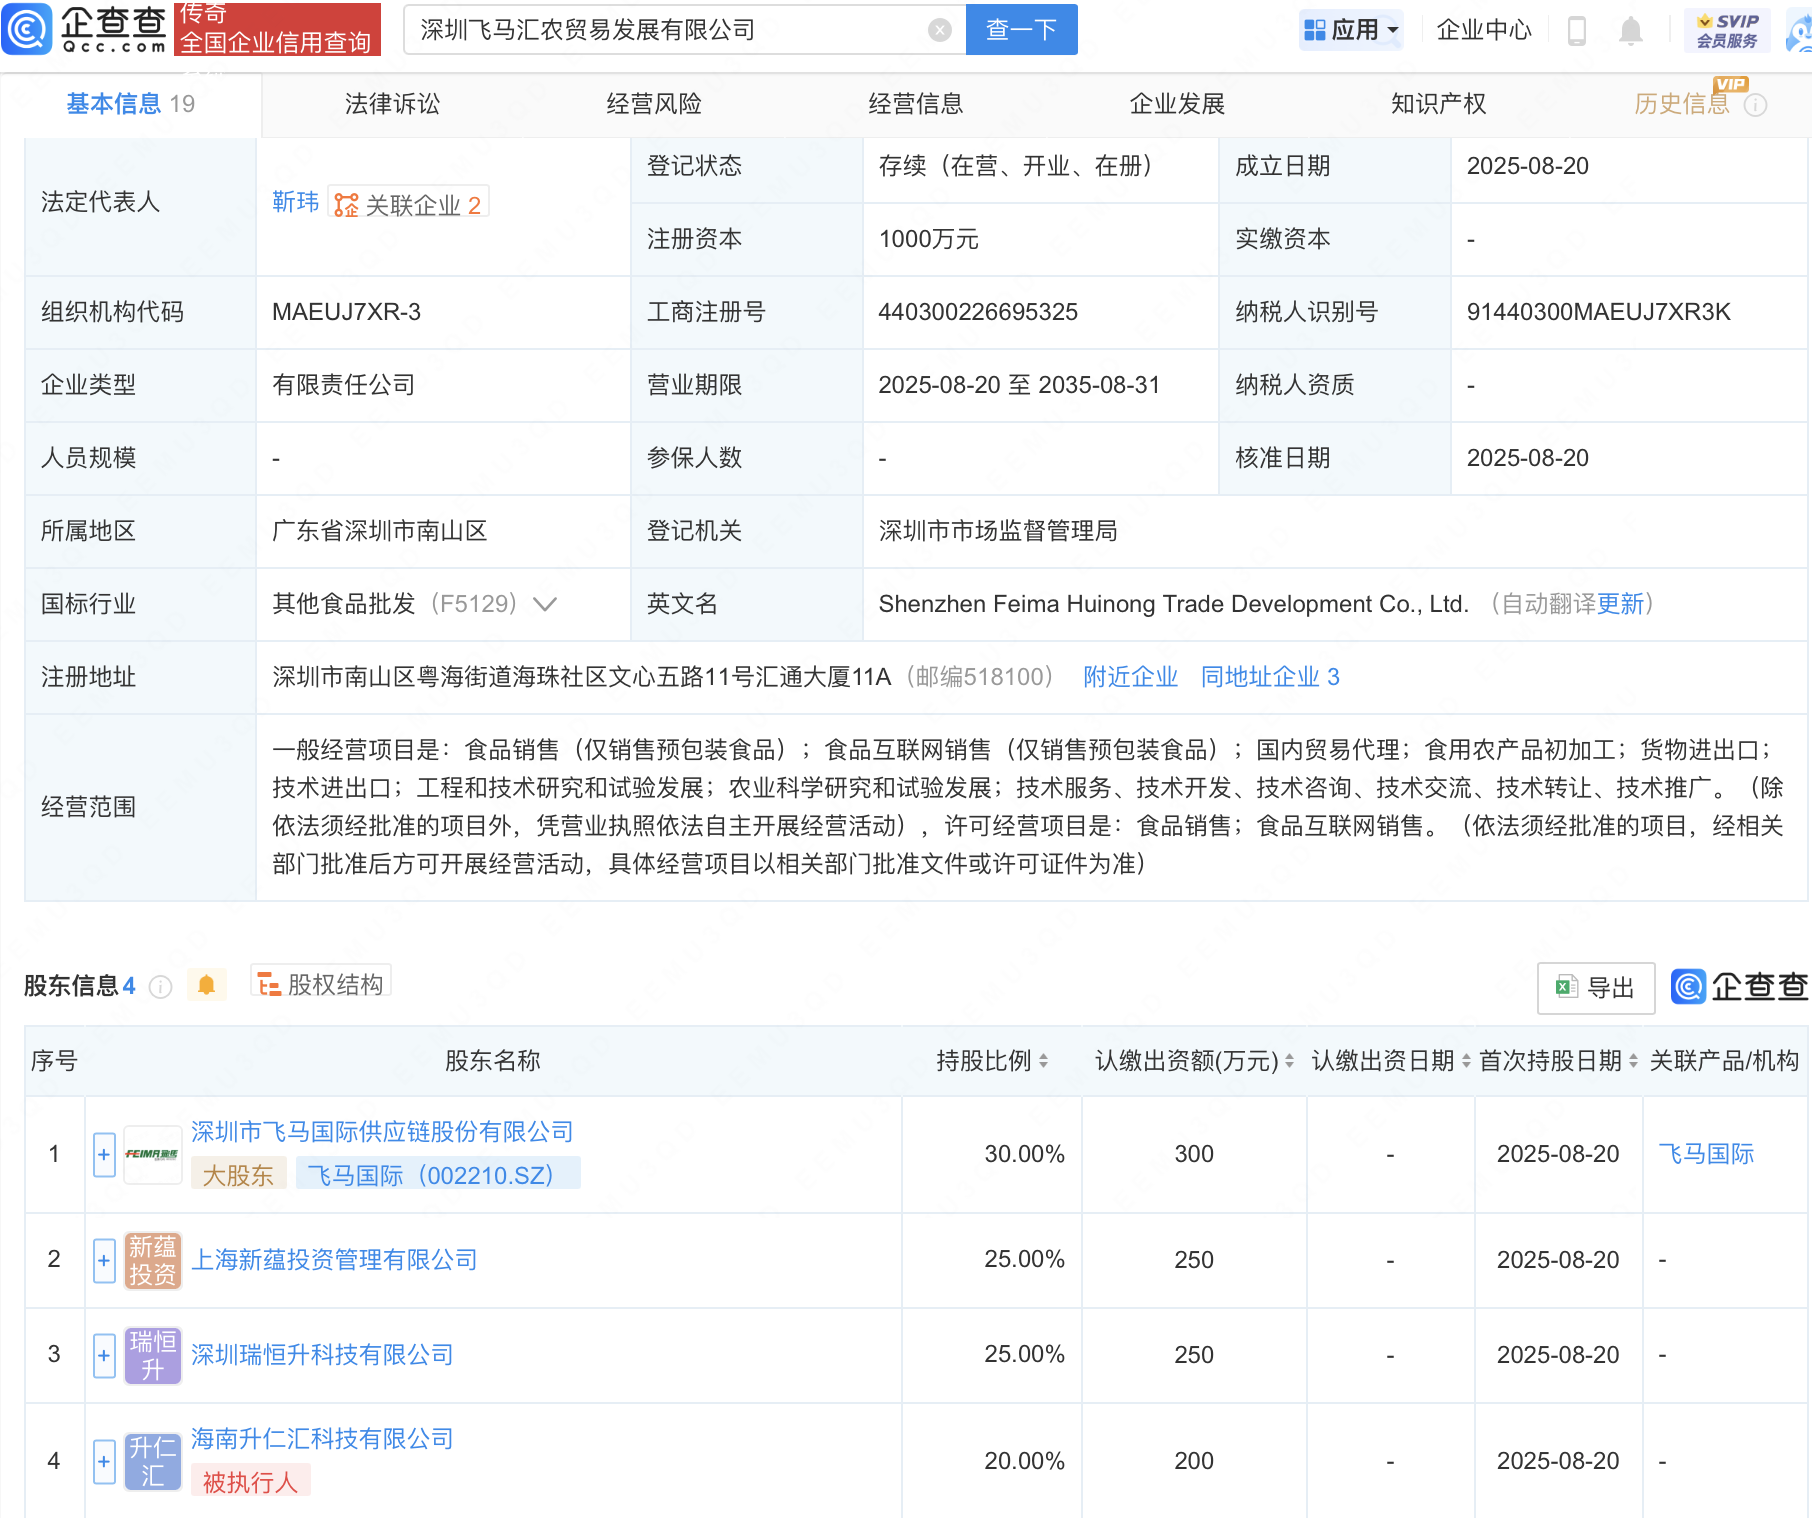The width and height of the screenshot is (1812, 1518).
Task: Select registered capital 1000万元
Action: (x=928, y=239)
